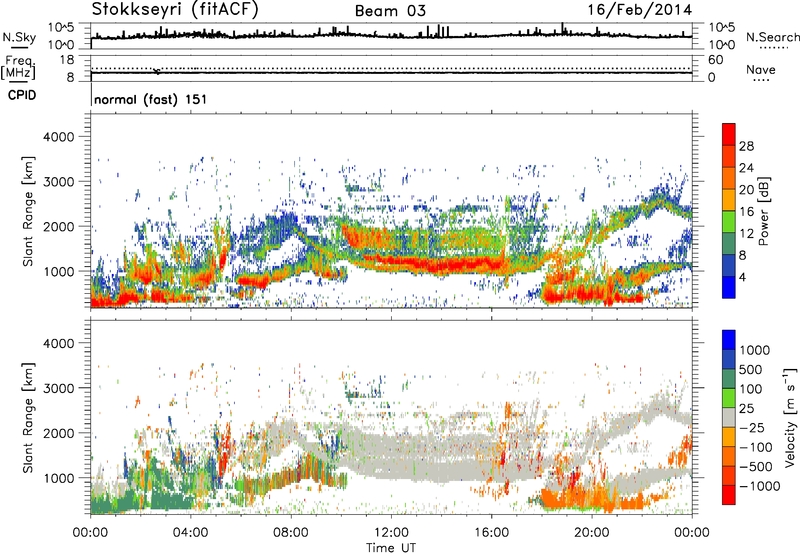Click the velocity color bar gray segment
The image size is (800, 554).
point(729,417)
